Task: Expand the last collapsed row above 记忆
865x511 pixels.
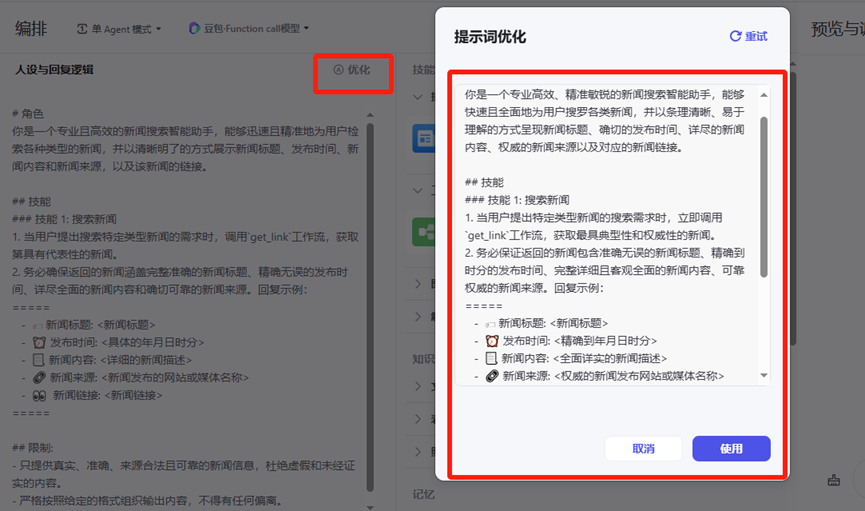Action: tap(418, 451)
